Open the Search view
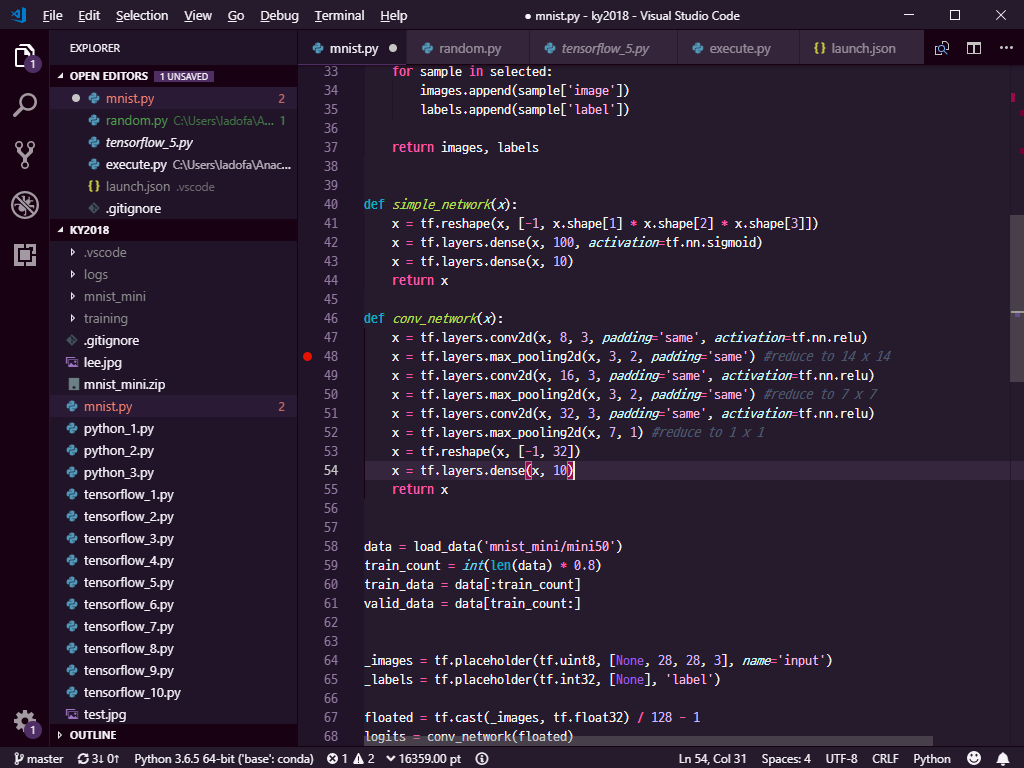Screen dimensions: 1024x768 point(25,102)
